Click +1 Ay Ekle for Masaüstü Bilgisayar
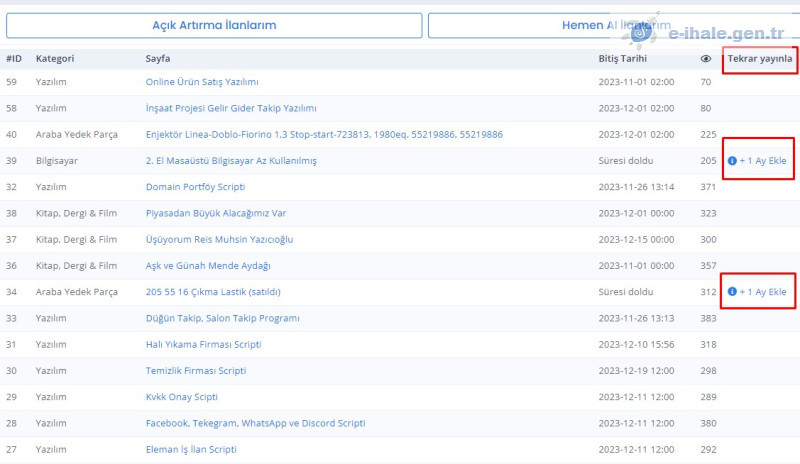This screenshot has width=800, height=464. pos(763,160)
